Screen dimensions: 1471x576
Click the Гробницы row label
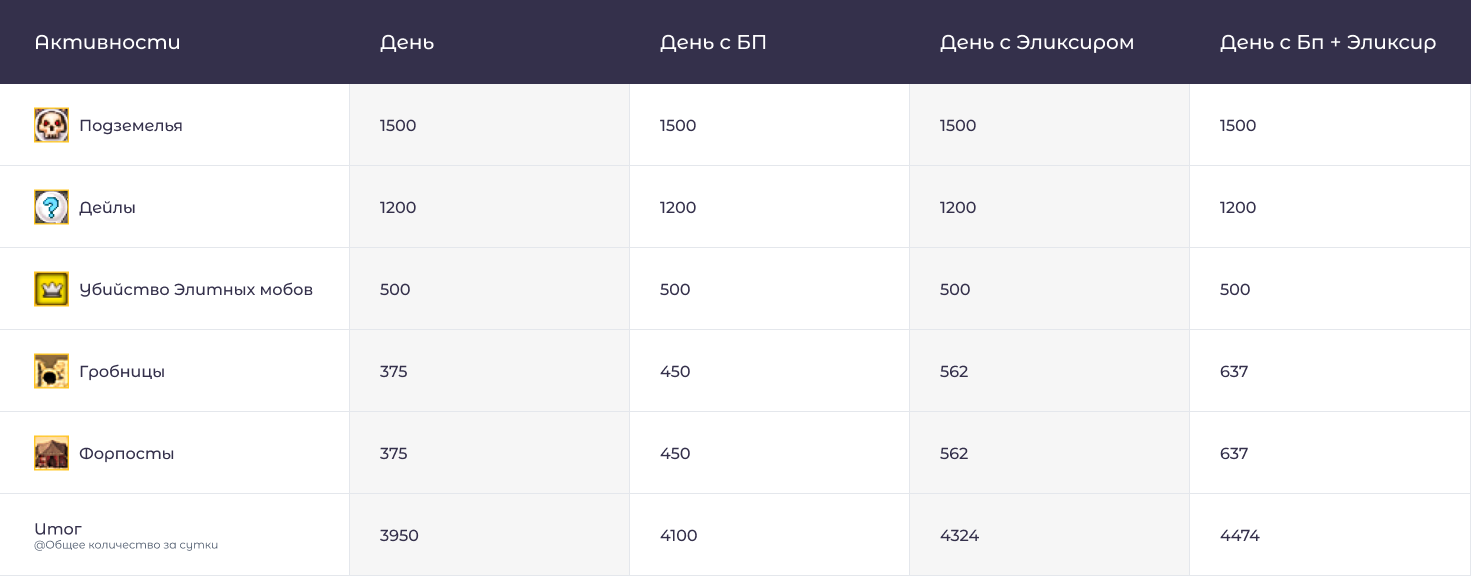[x=122, y=372]
